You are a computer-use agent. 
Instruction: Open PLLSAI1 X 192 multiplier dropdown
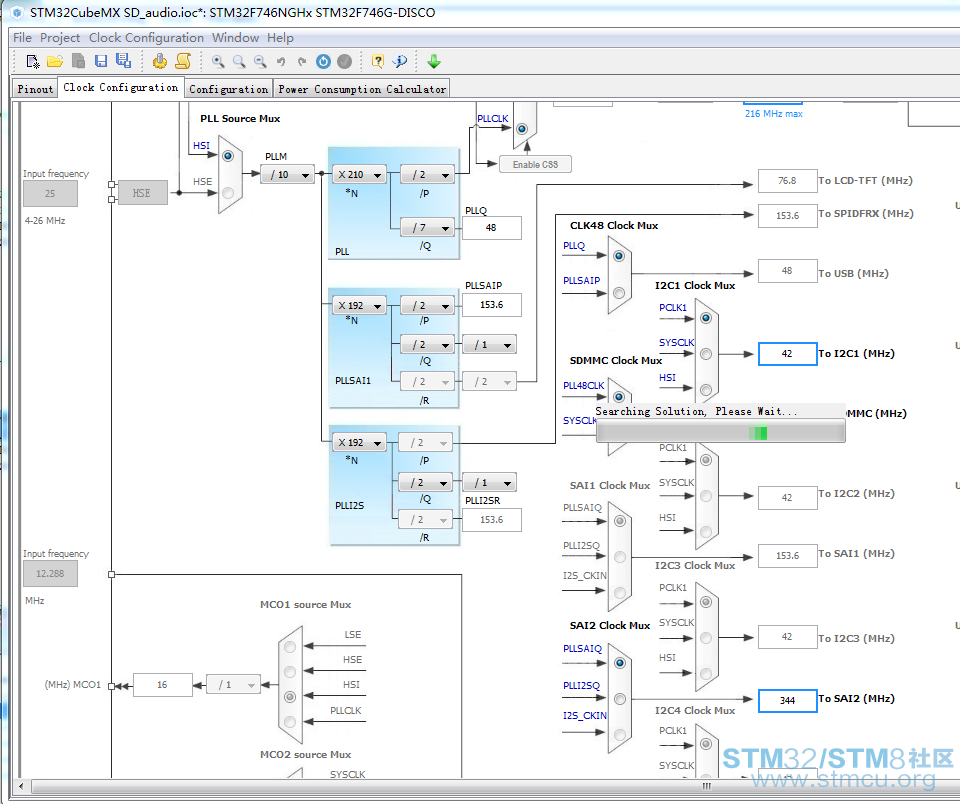[359, 305]
